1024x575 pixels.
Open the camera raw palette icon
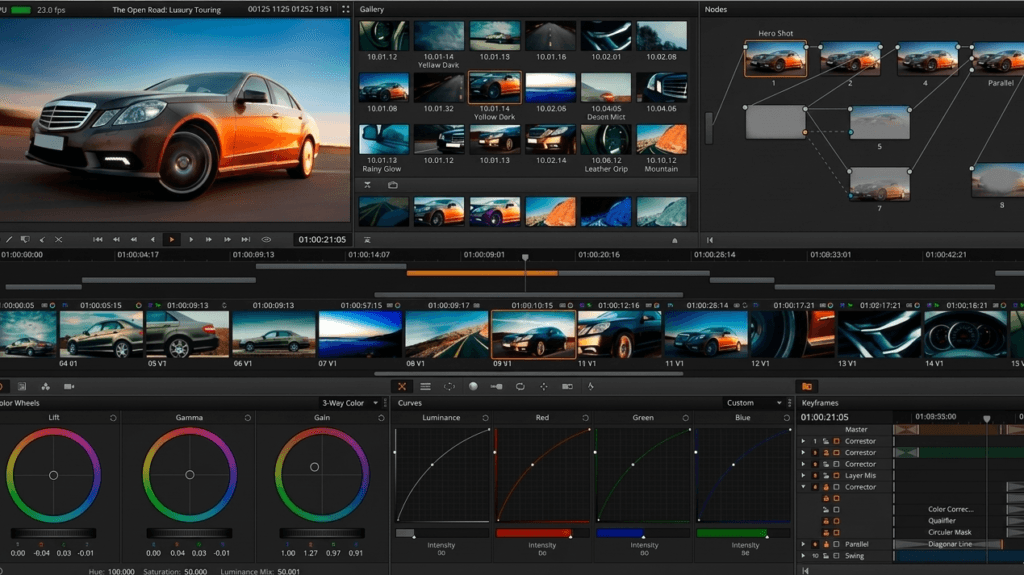pos(69,387)
